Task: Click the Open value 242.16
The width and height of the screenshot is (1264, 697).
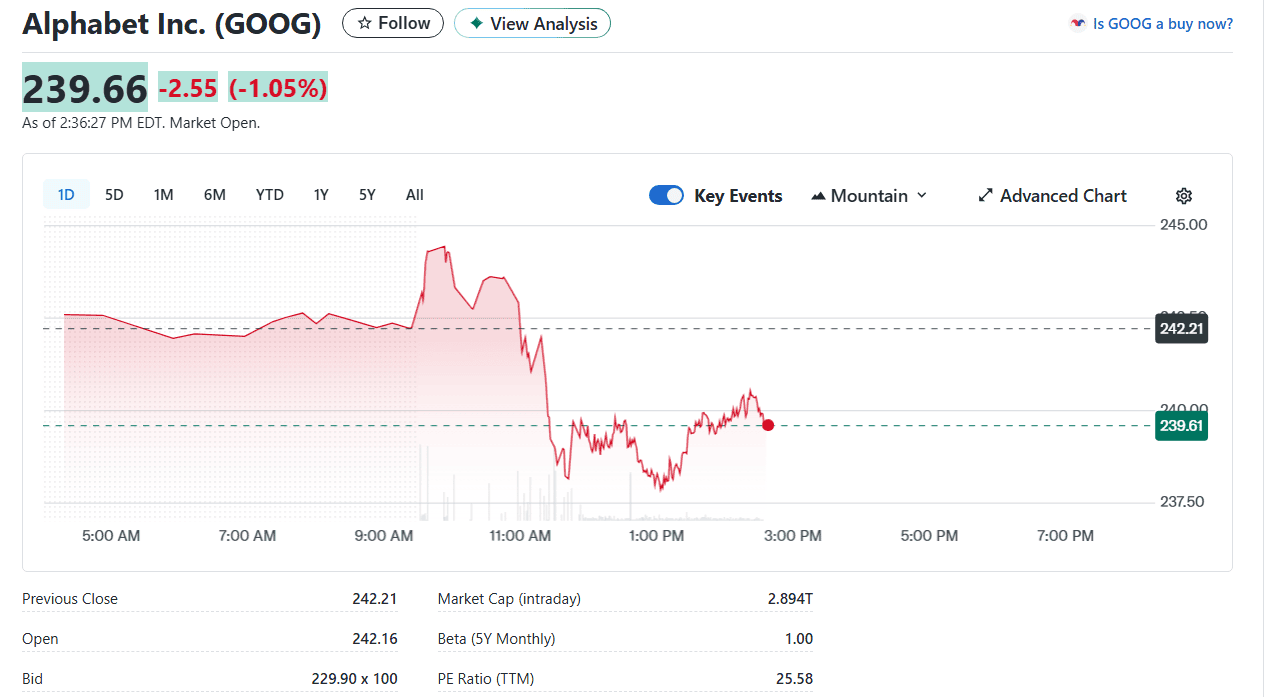Action: 375,639
